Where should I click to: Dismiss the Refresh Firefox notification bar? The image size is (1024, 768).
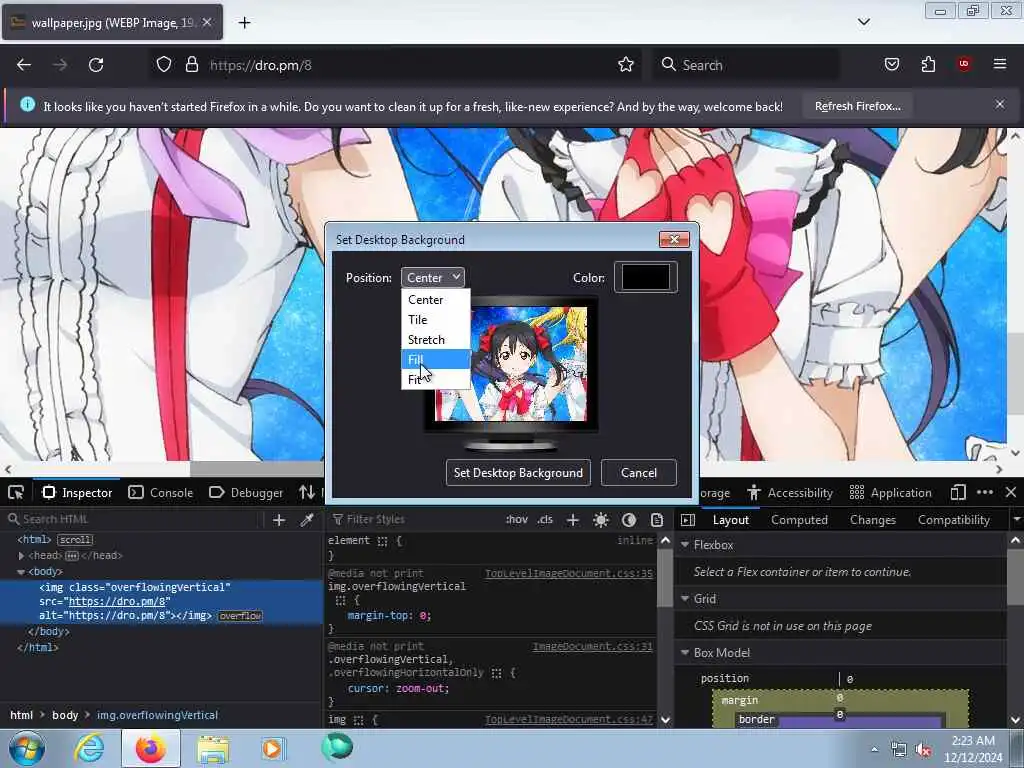(x=1000, y=104)
